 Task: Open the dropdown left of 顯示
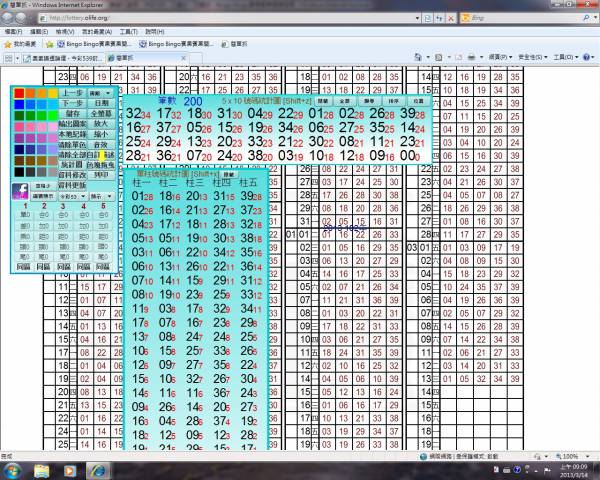[x=71, y=197]
